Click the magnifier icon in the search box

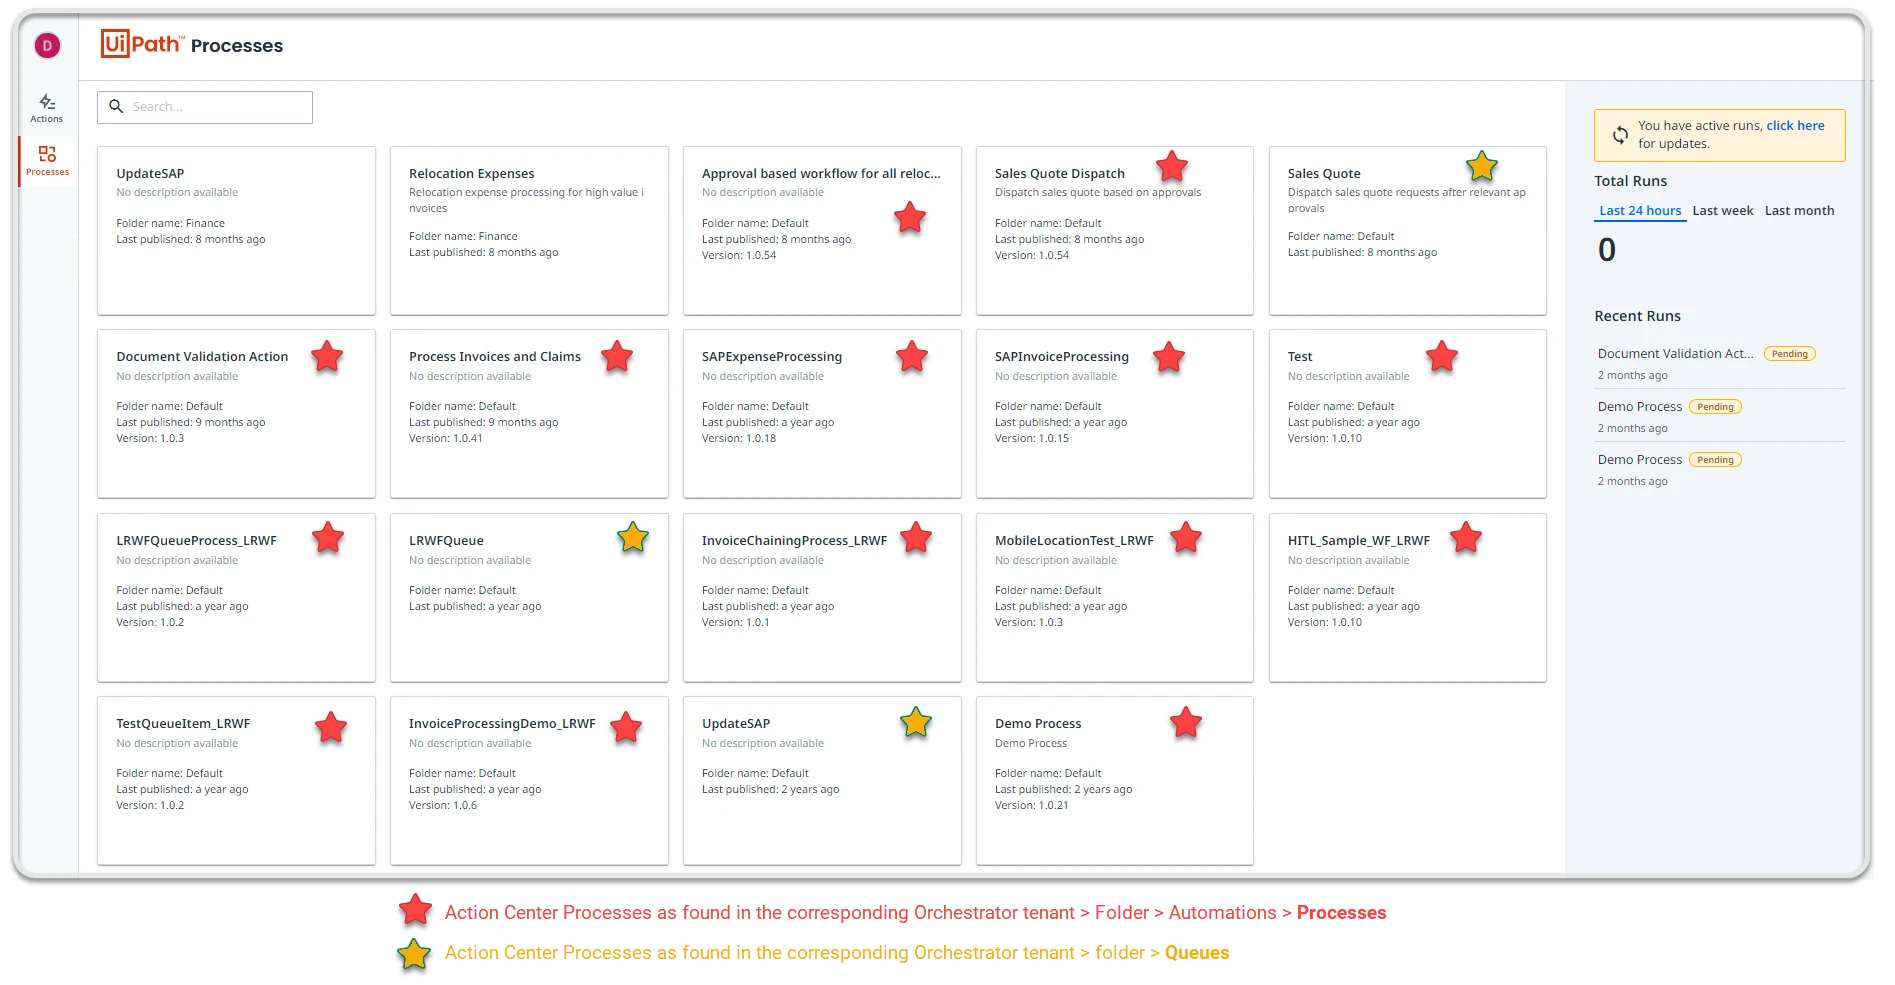[x=116, y=106]
